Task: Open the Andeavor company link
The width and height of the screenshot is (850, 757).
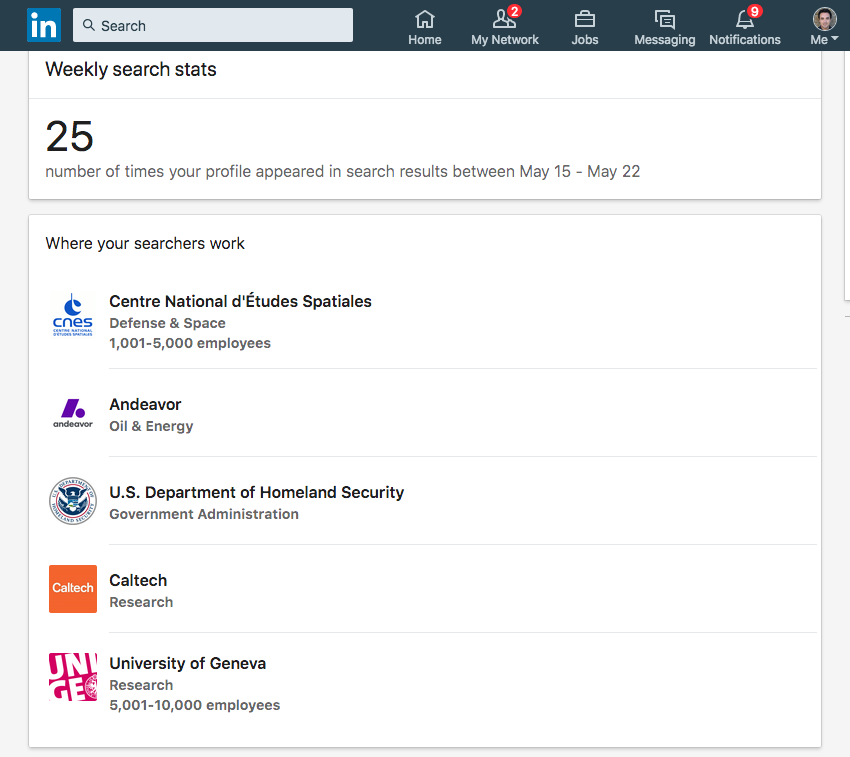Action: coord(145,405)
